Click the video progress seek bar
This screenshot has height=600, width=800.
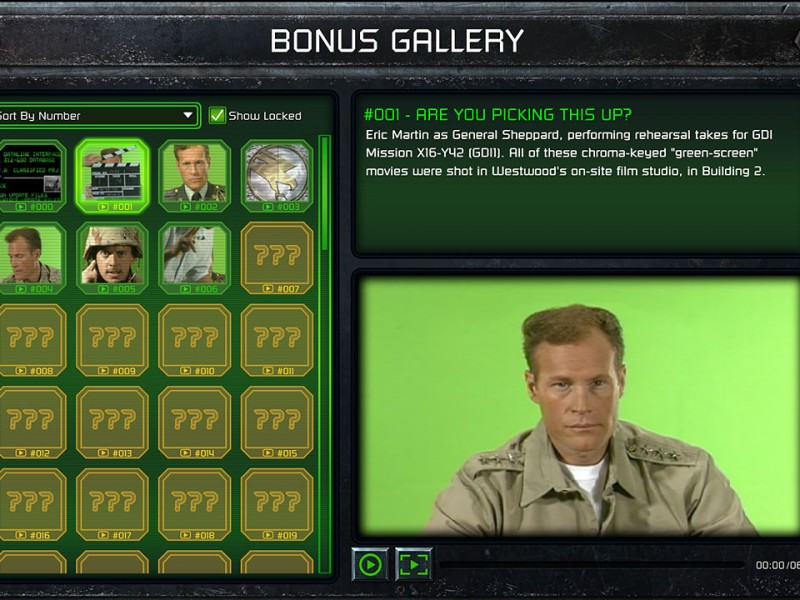click(x=592, y=565)
